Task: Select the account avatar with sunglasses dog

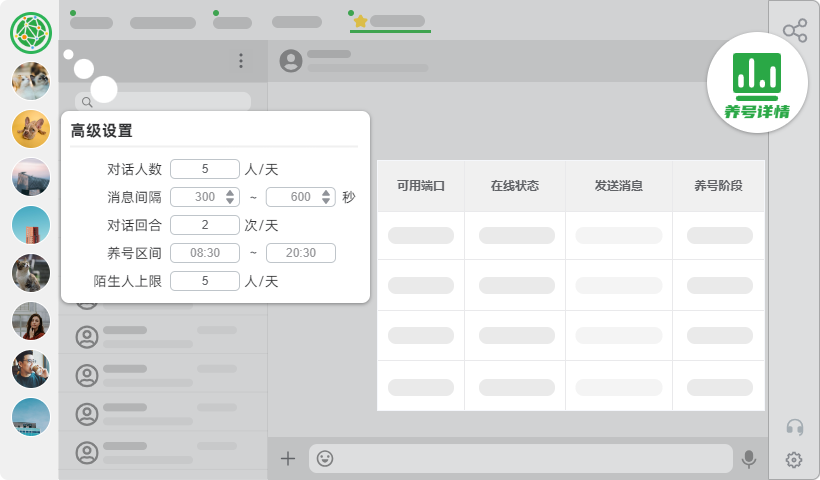Action: tap(31, 129)
